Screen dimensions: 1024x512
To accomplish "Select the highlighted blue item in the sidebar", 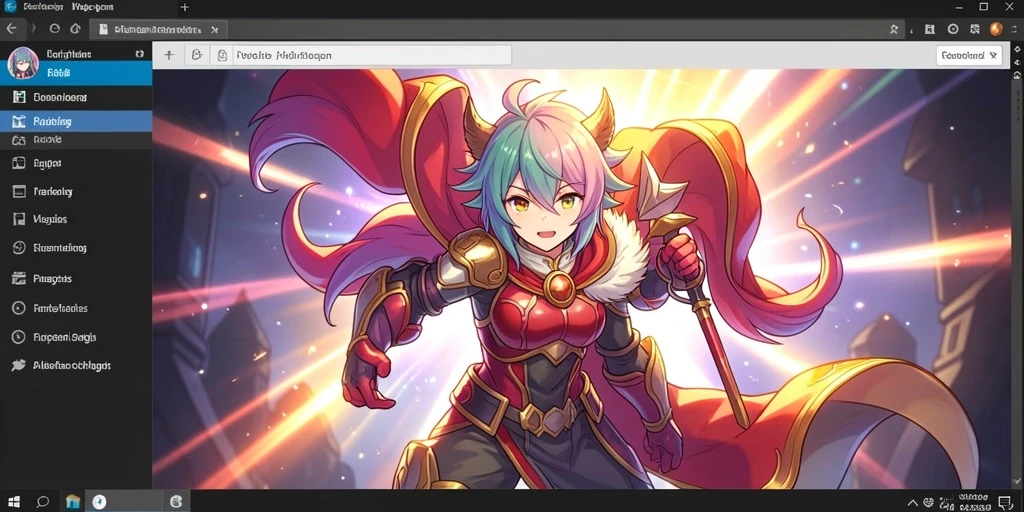I will (x=76, y=121).
